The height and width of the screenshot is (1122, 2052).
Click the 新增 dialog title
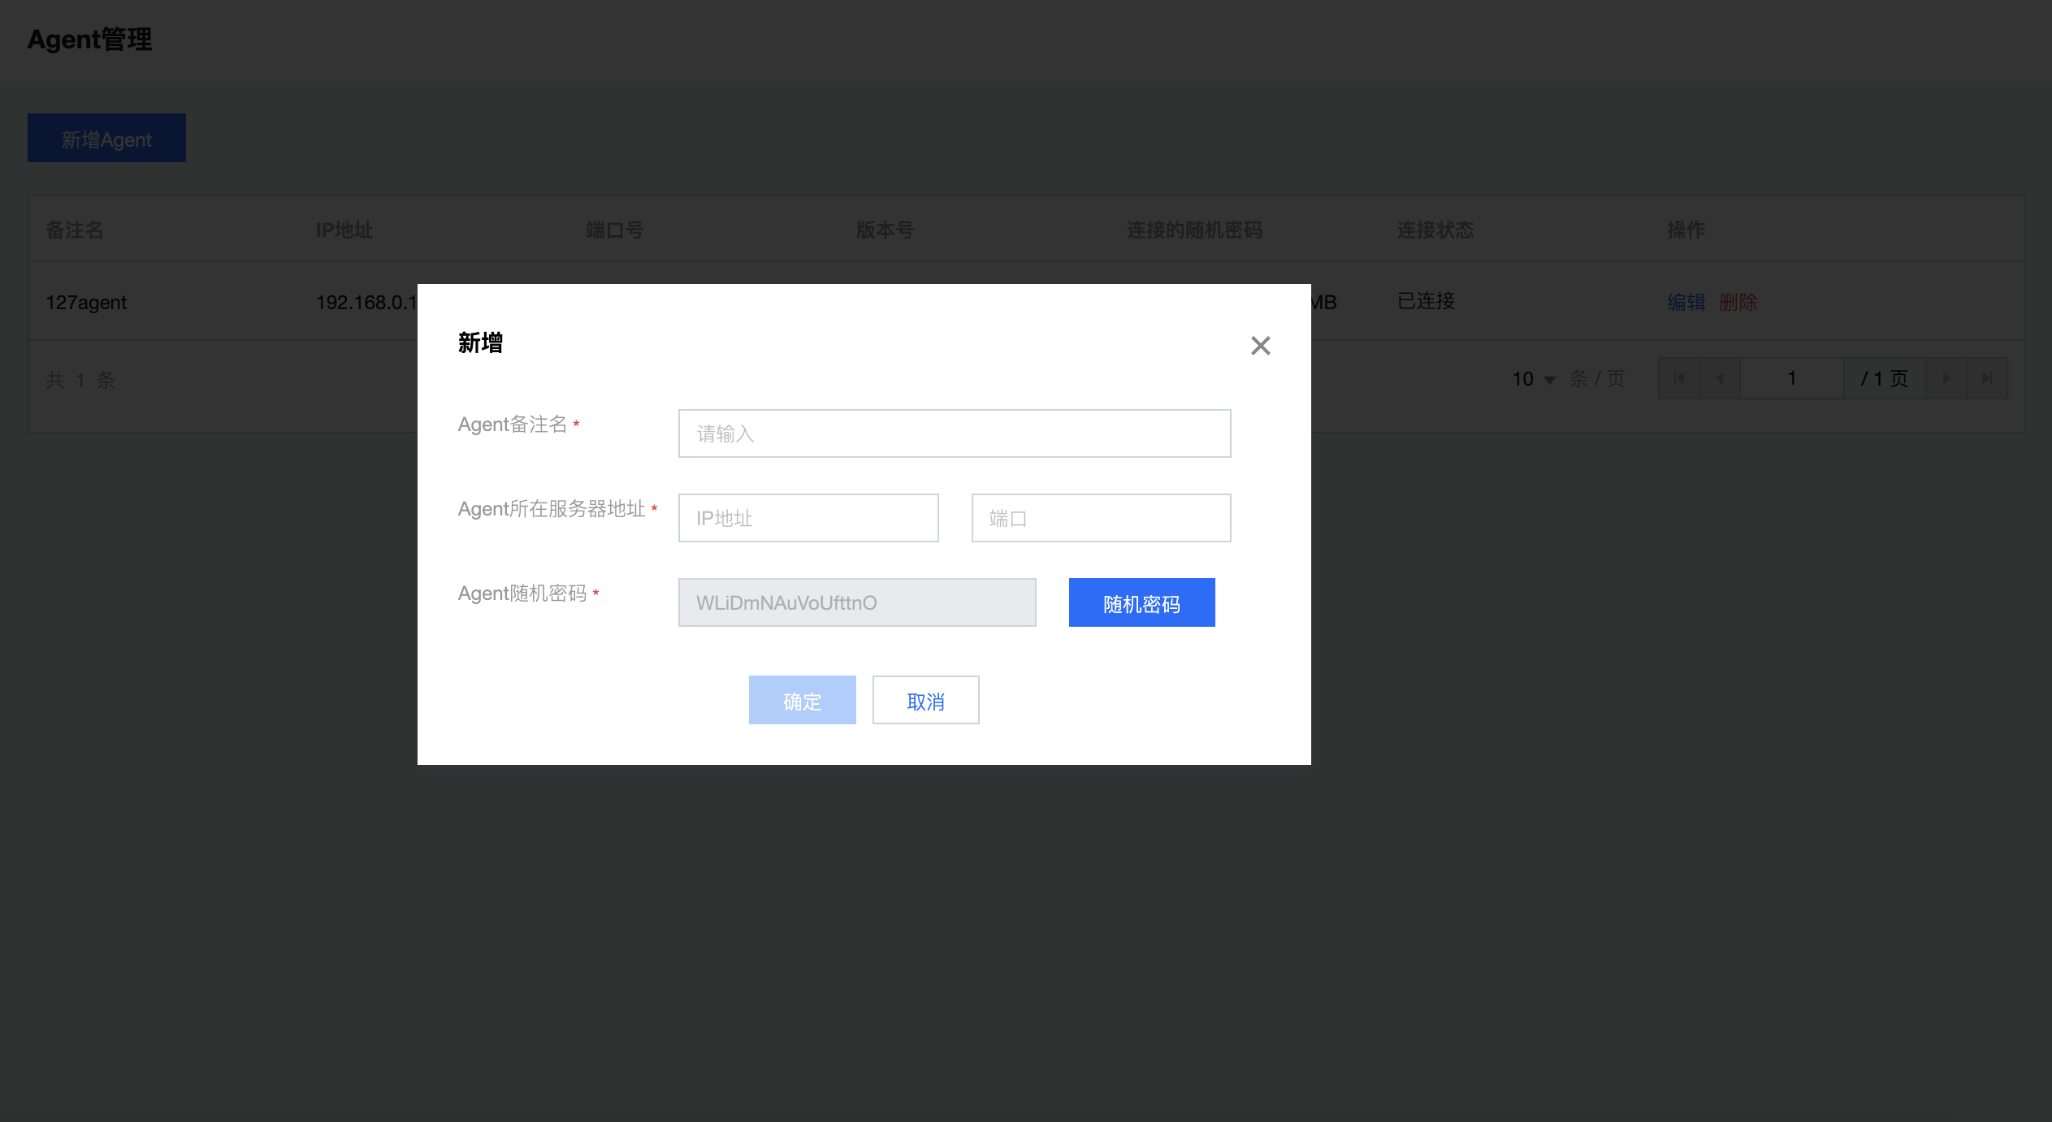coord(480,343)
